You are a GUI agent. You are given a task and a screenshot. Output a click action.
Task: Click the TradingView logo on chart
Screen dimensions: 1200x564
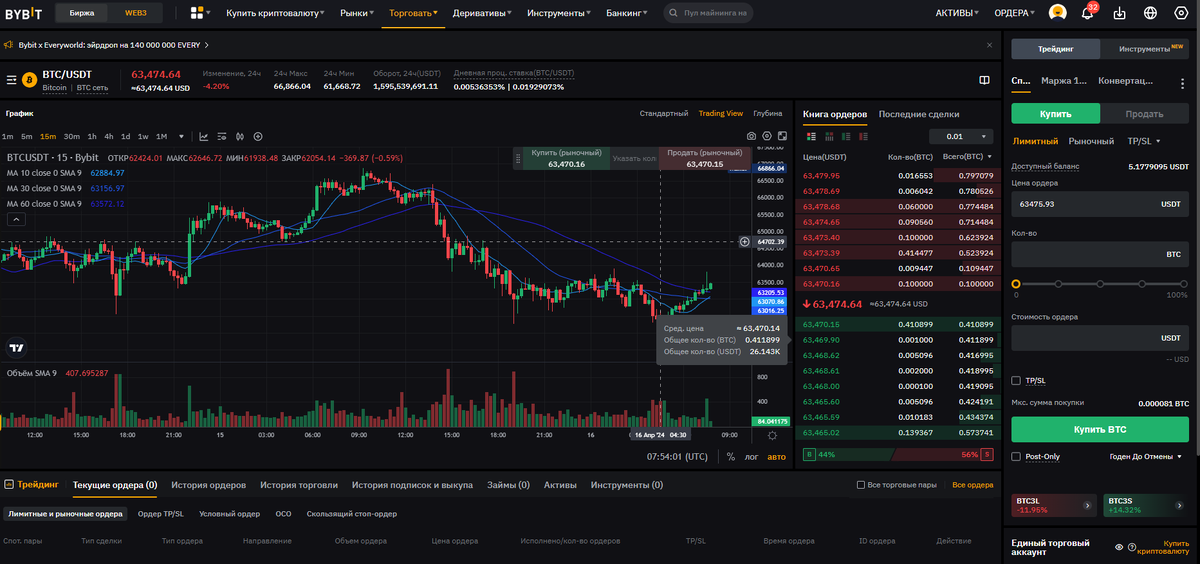click(16, 348)
